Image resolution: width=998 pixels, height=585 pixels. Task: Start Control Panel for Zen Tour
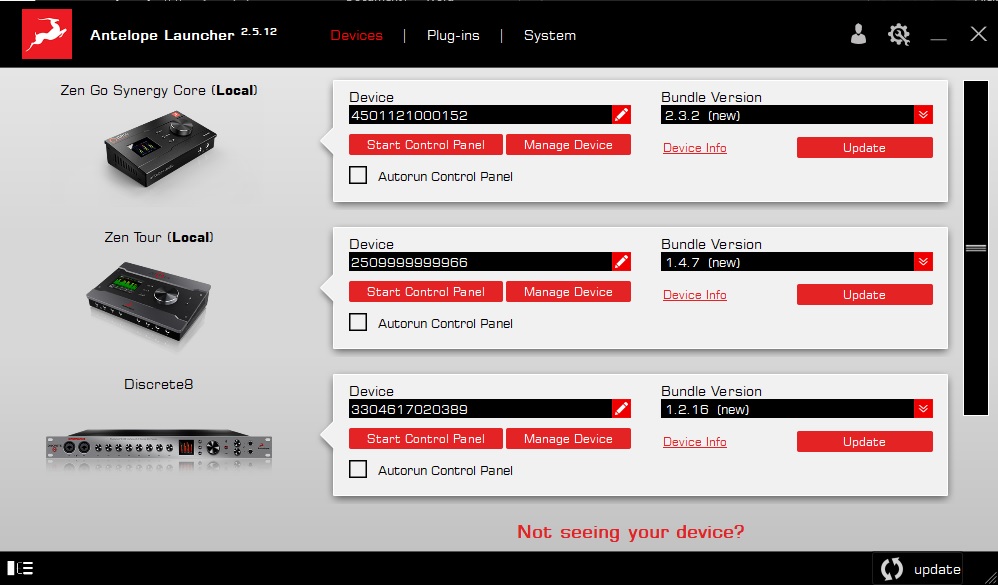(x=426, y=292)
